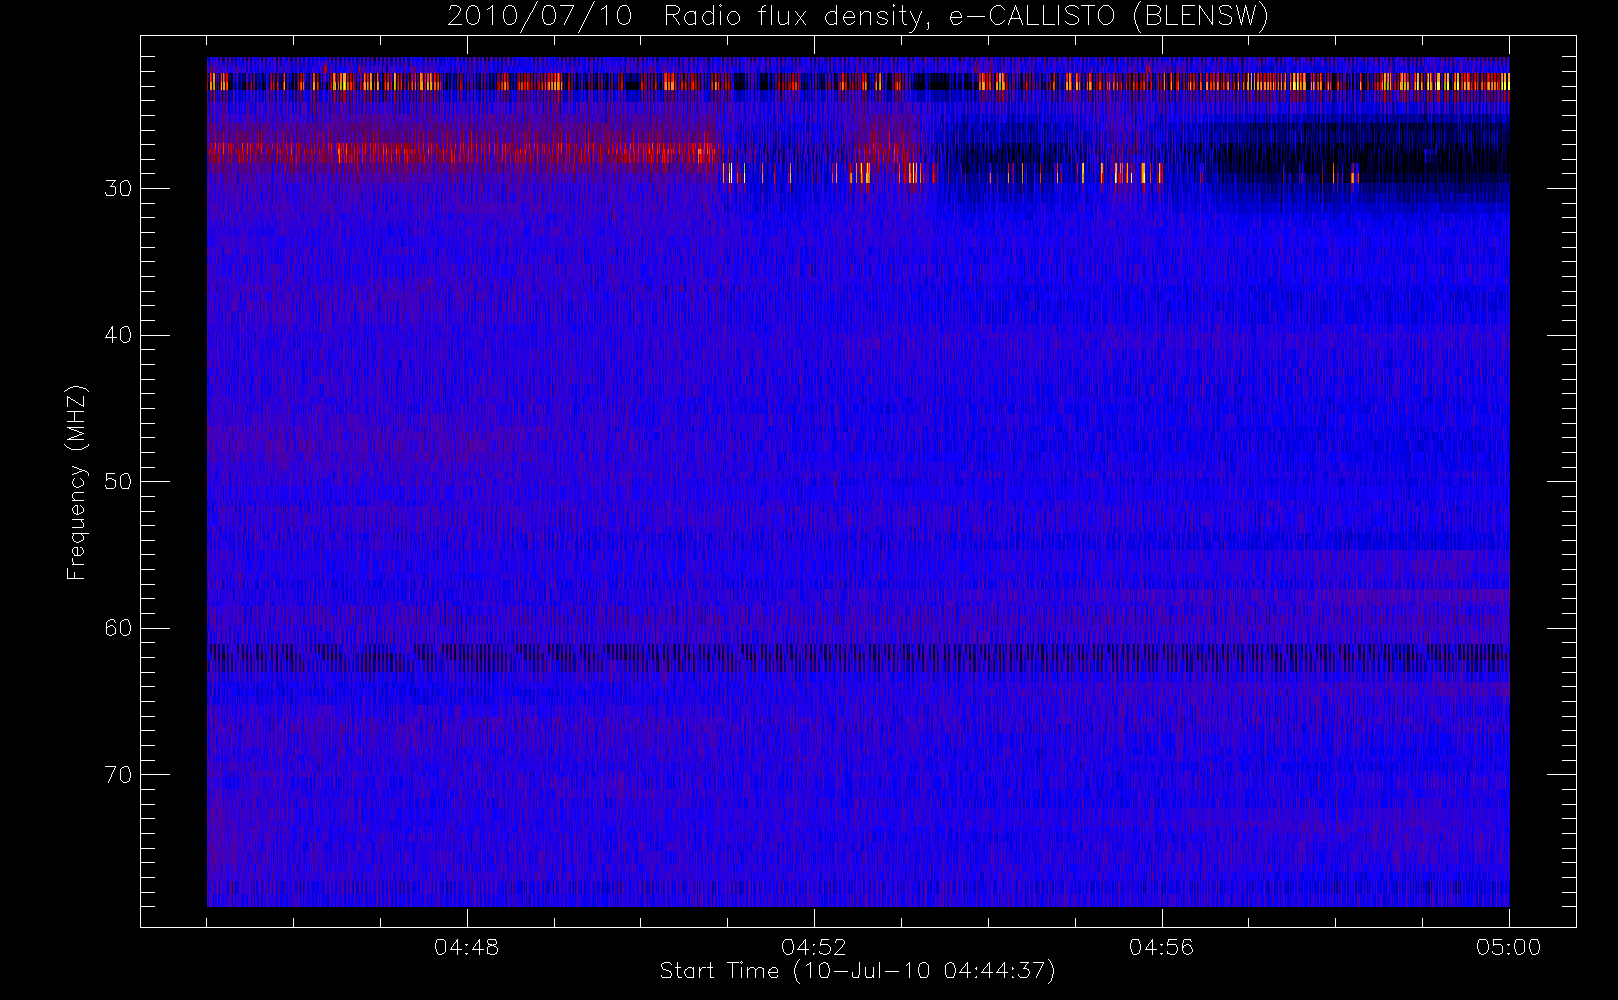Click the 60 MHz frequency tick label
Image resolution: width=1618 pixels, height=1000 pixels.
click(x=118, y=628)
